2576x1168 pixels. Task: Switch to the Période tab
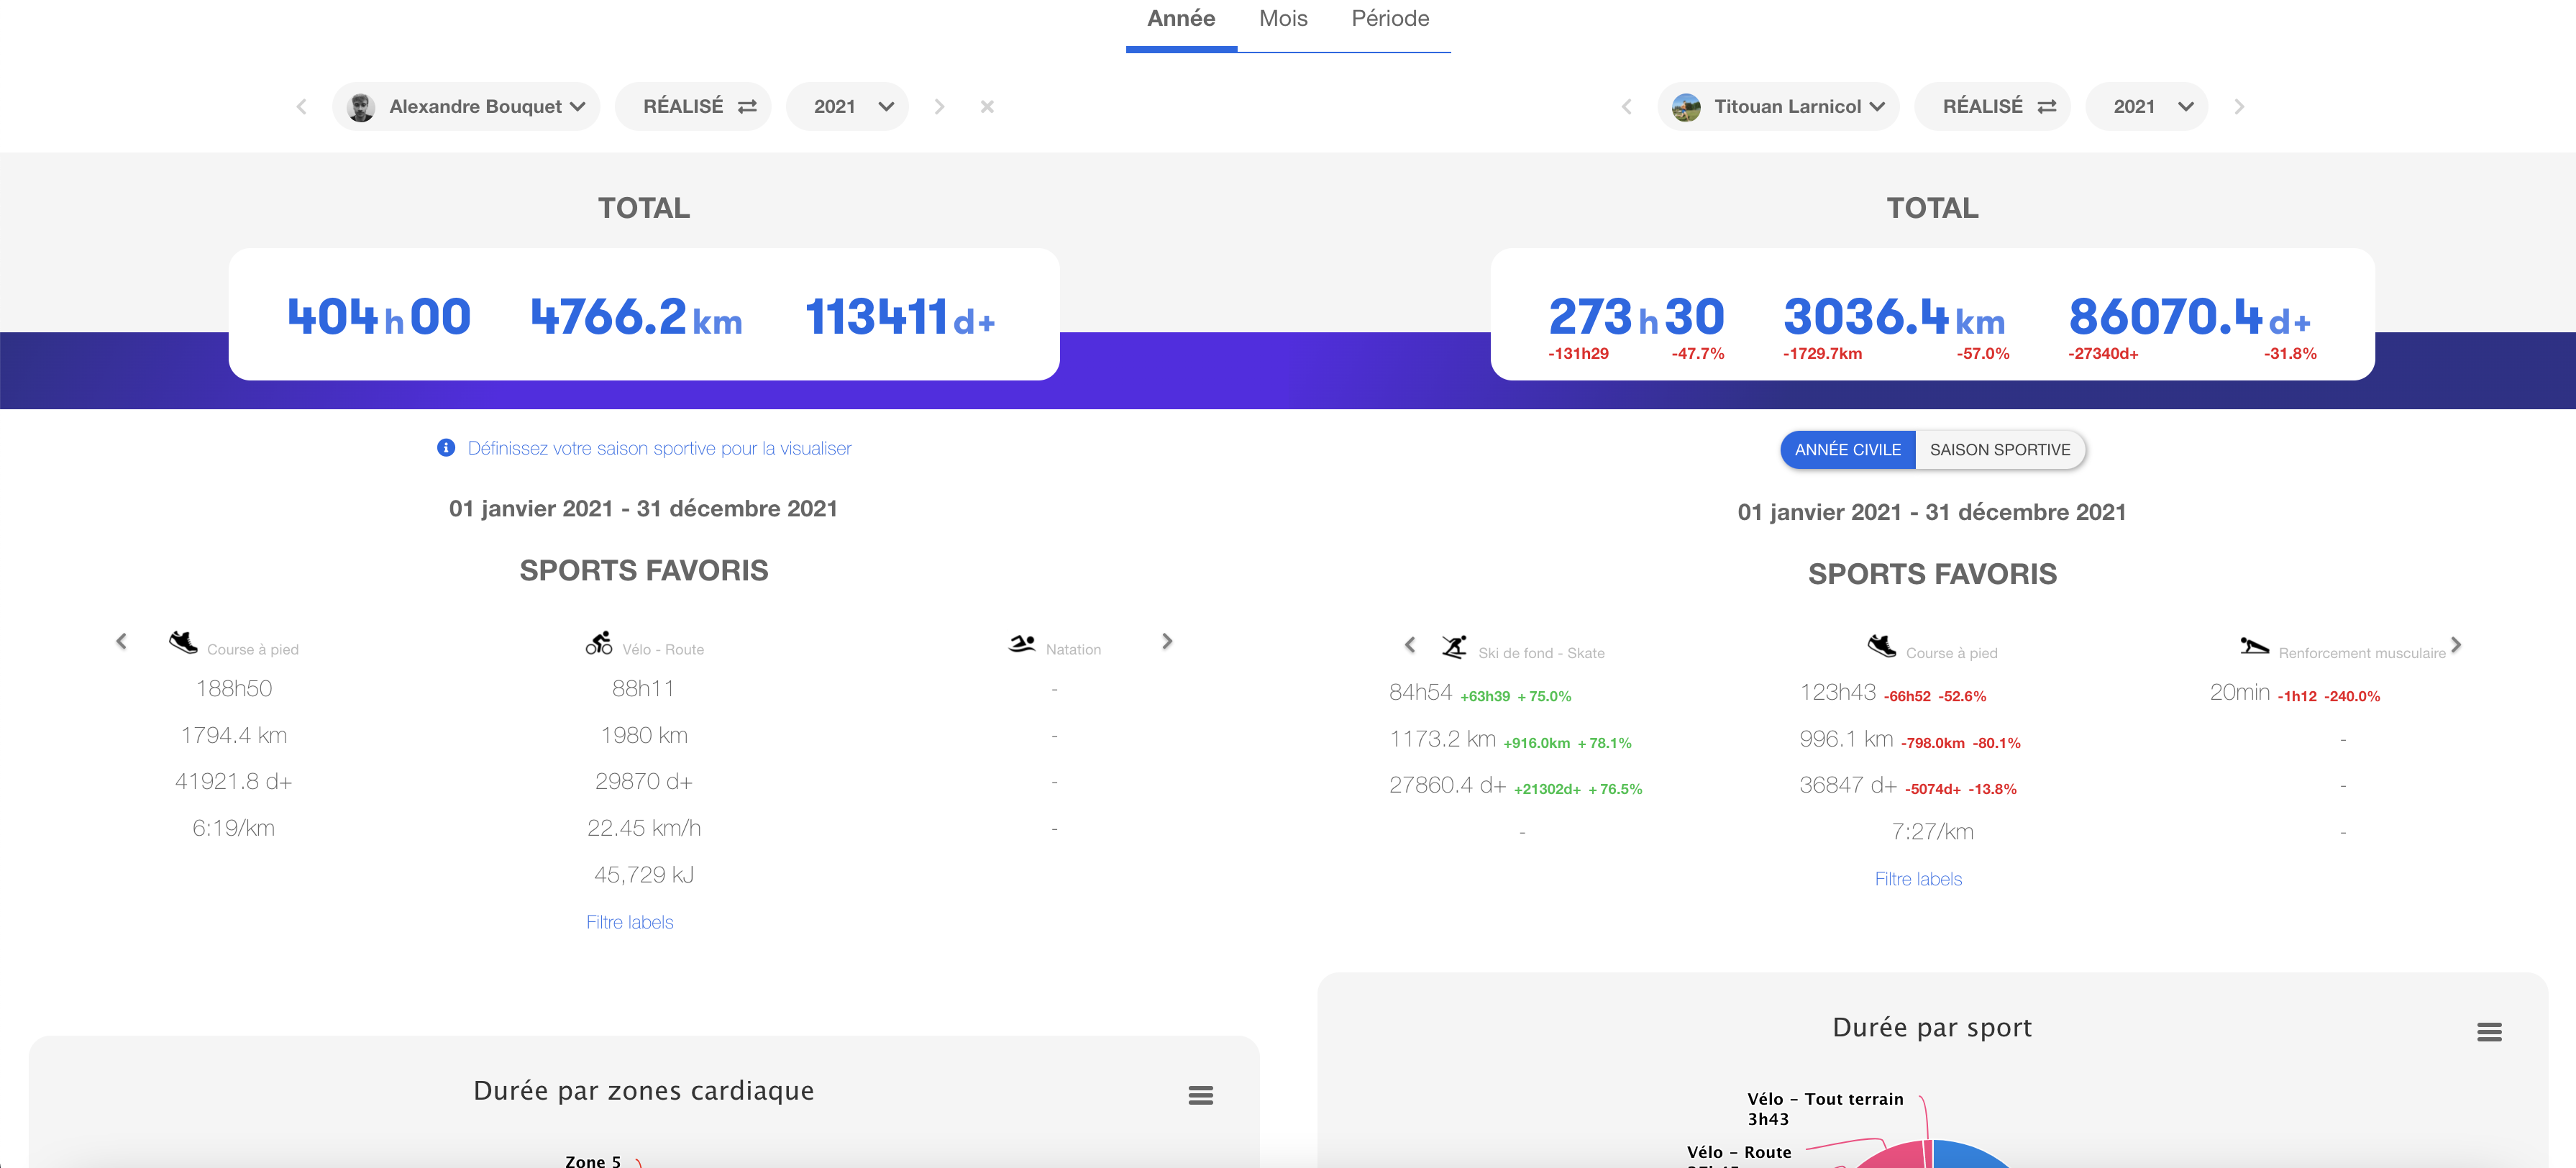pos(1390,19)
